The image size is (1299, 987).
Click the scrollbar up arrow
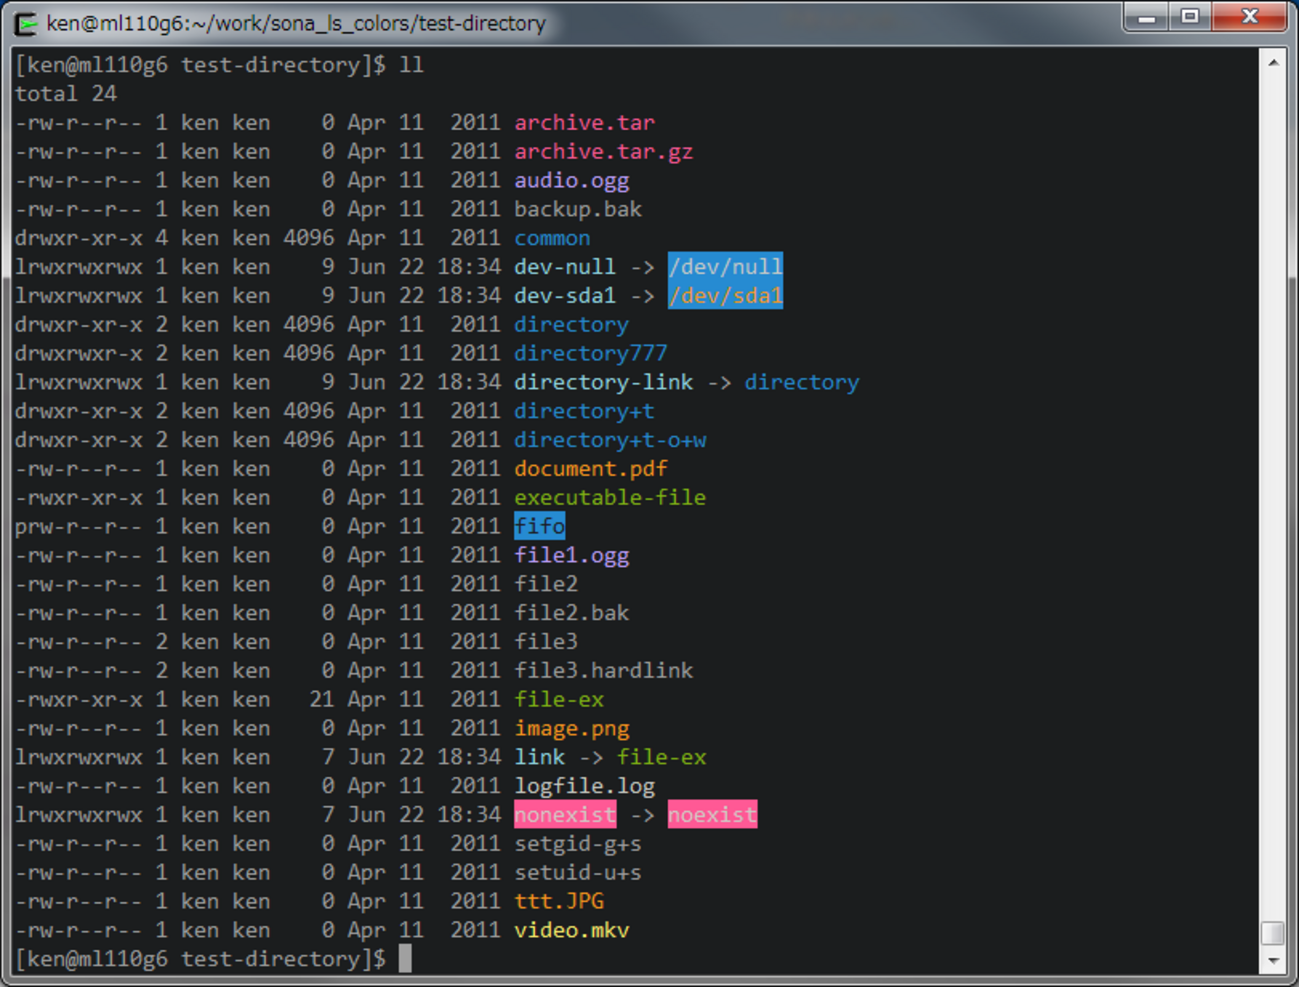1273,62
